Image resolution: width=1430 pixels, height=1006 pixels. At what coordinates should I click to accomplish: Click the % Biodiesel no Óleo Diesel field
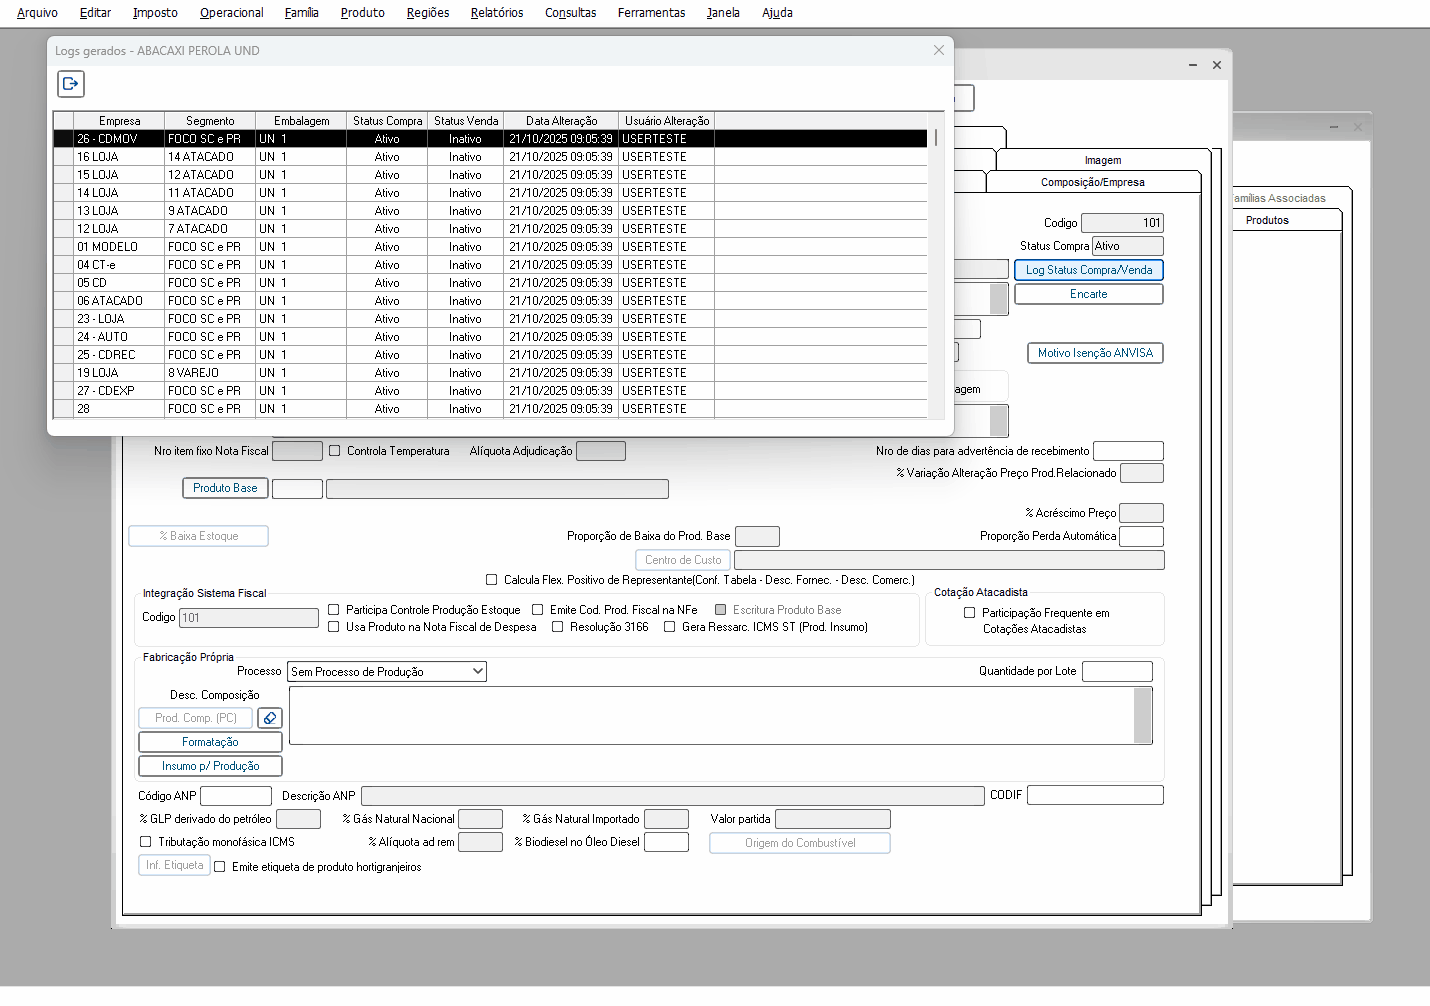coord(667,842)
